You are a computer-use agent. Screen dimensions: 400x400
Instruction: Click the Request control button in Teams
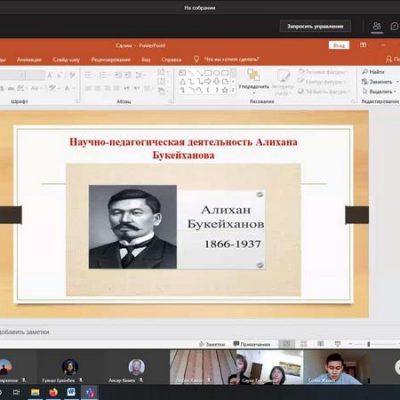tap(315, 26)
